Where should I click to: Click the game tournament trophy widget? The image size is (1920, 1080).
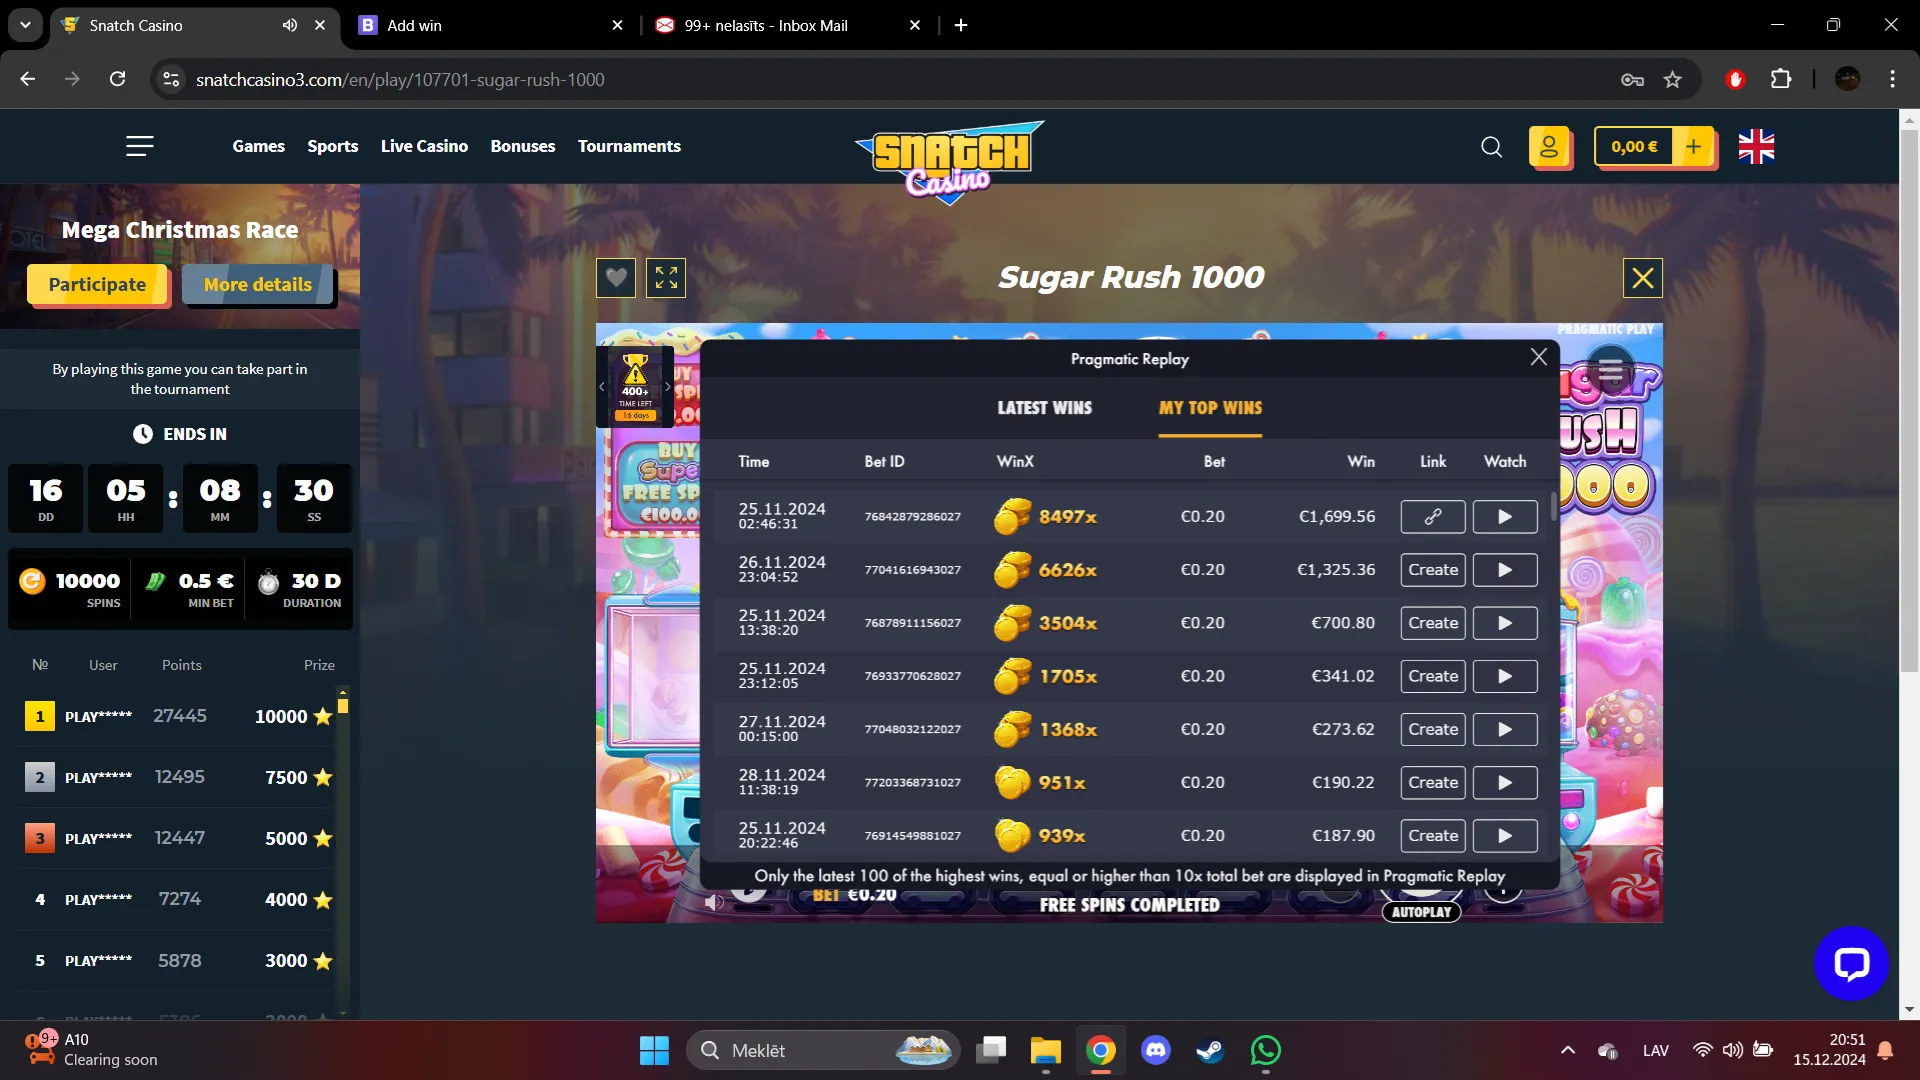click(635, 387)
